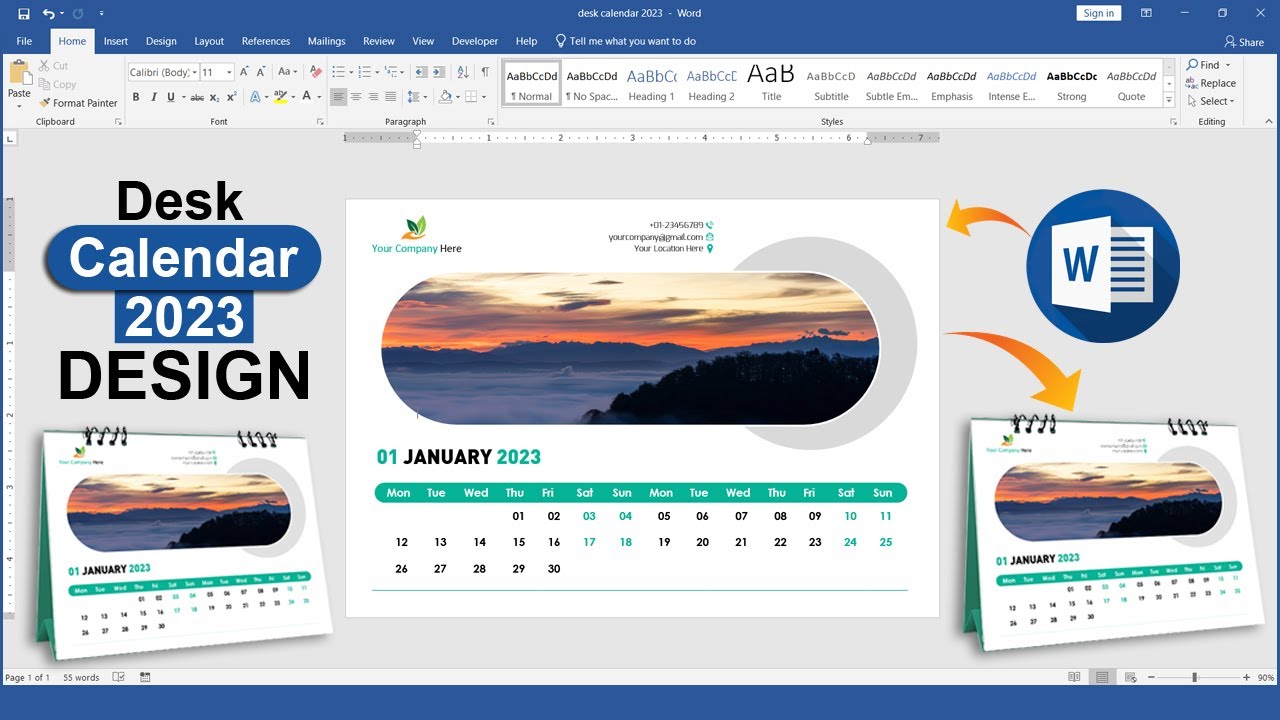Open the Change Case Aa dropdown

pos(288,72)
